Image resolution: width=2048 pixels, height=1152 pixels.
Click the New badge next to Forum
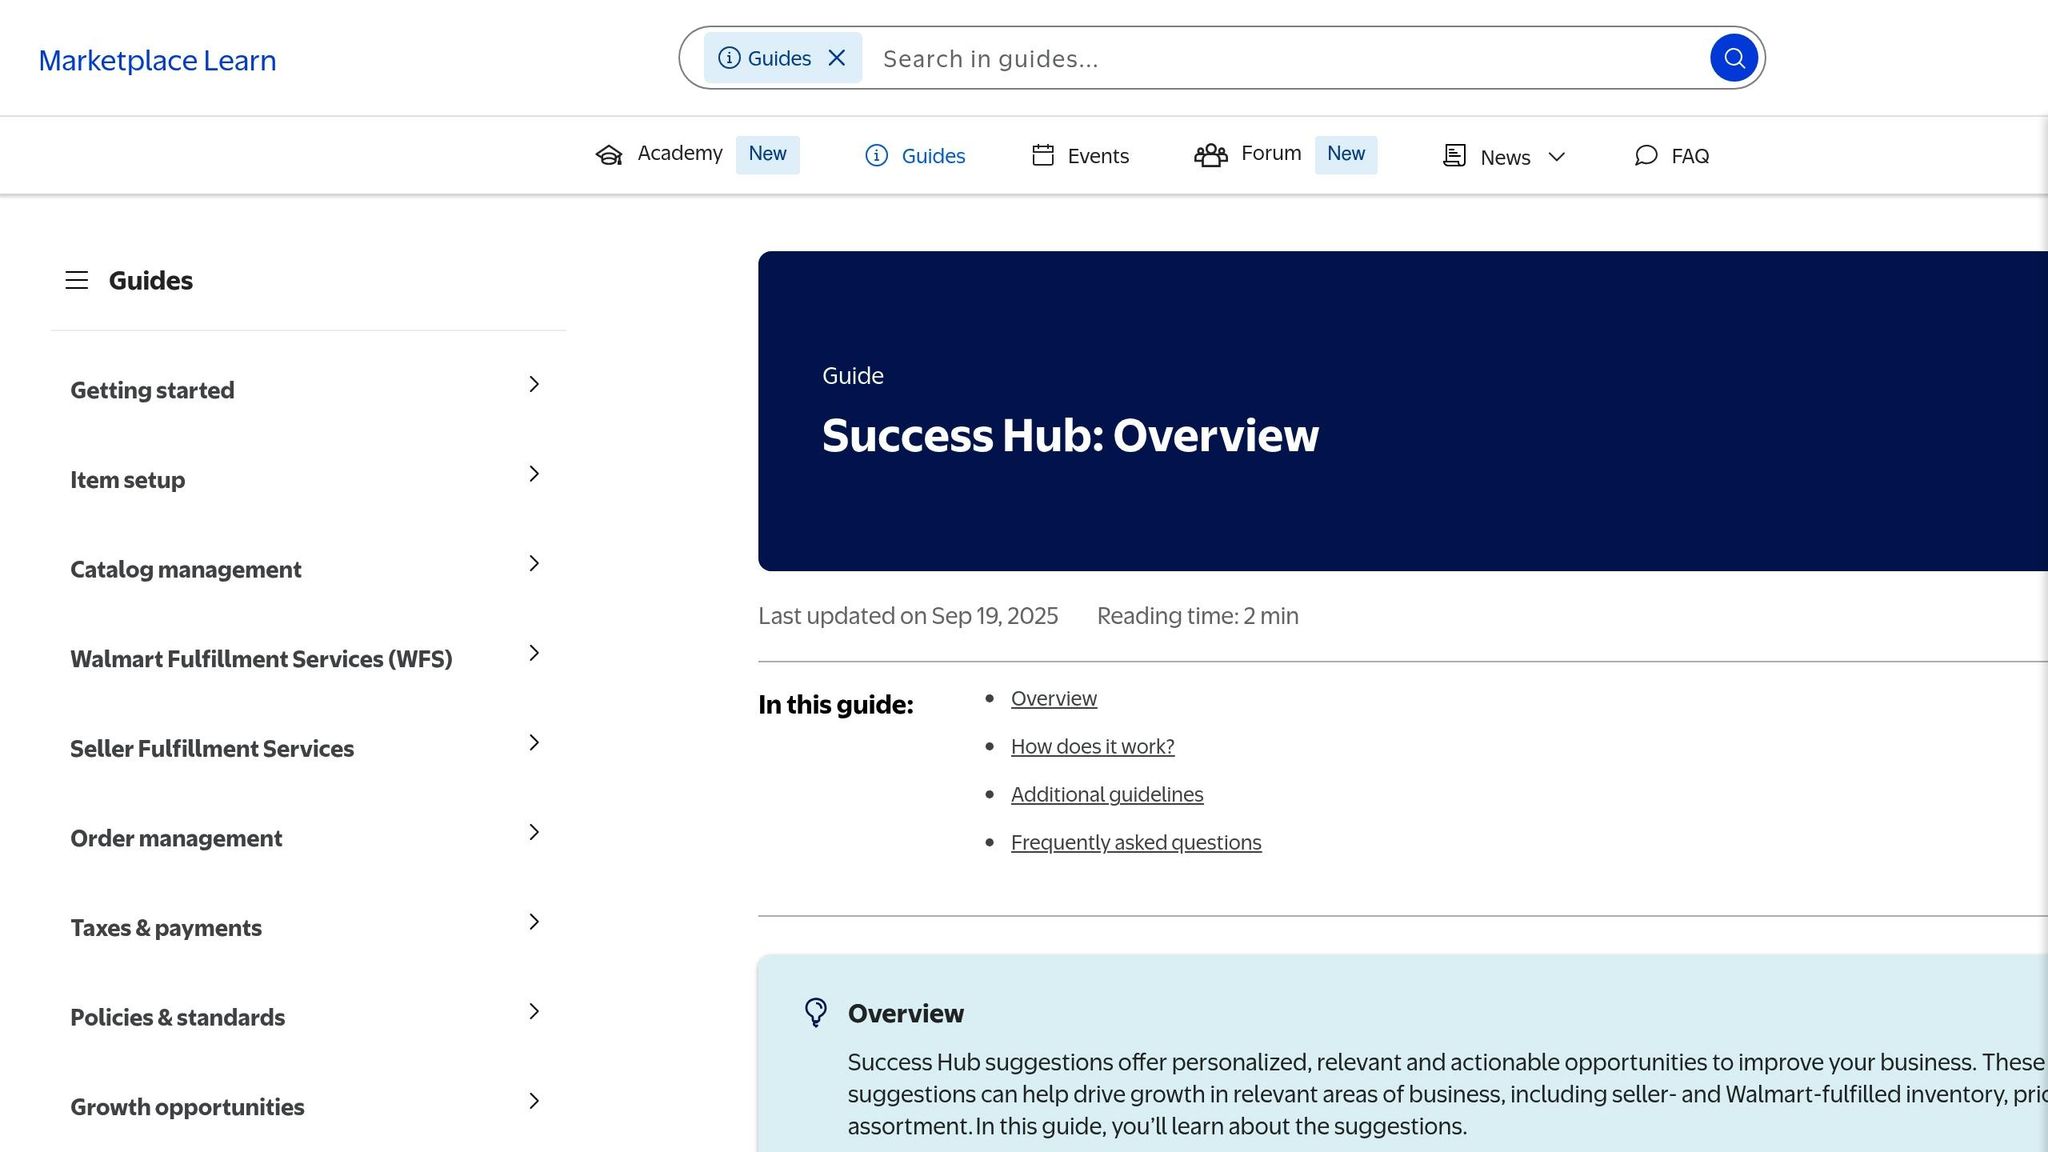(x=1345, y=154)
